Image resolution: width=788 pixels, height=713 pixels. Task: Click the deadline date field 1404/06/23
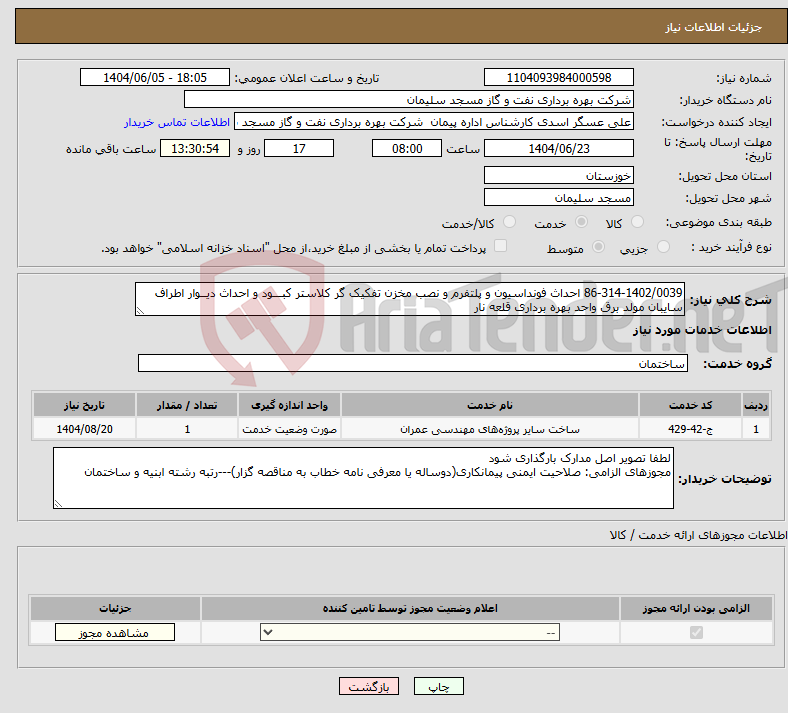[559, 148]
